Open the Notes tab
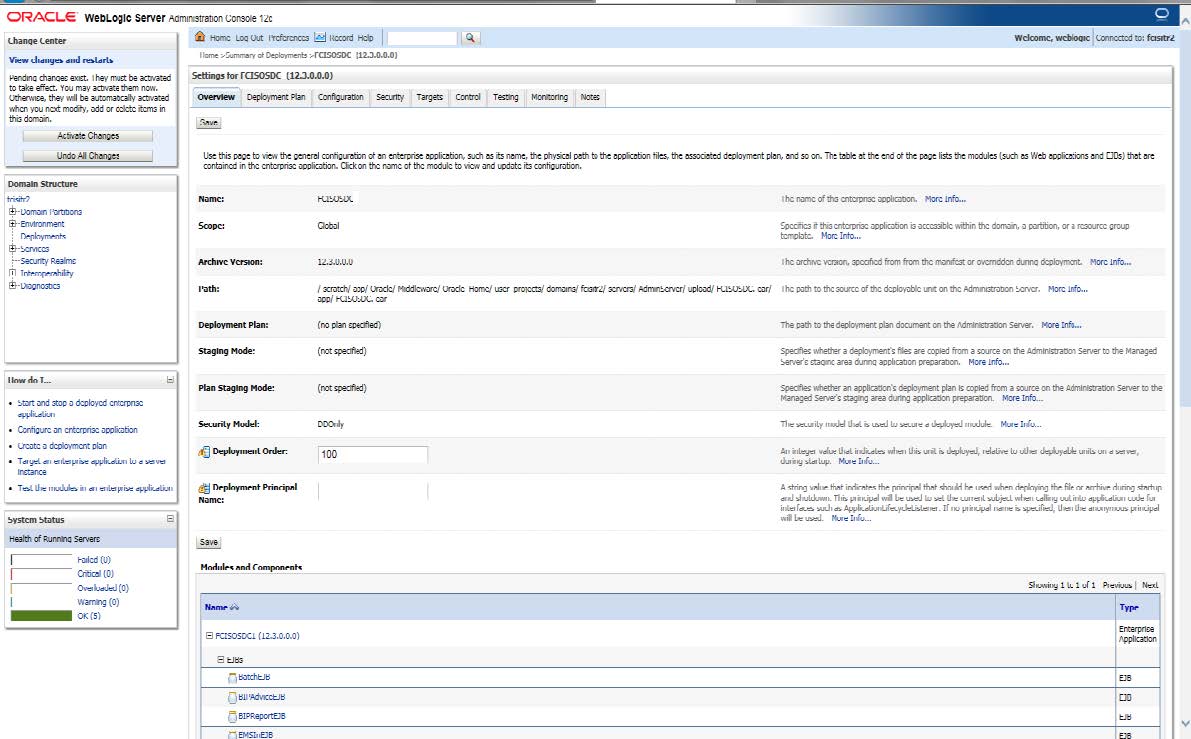 click(x=590, y=97)
